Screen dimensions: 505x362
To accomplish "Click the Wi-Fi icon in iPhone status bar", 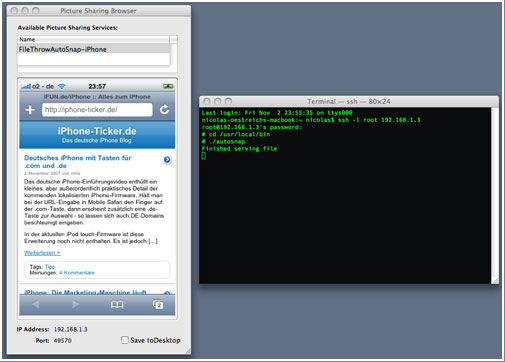I will 62,86.
